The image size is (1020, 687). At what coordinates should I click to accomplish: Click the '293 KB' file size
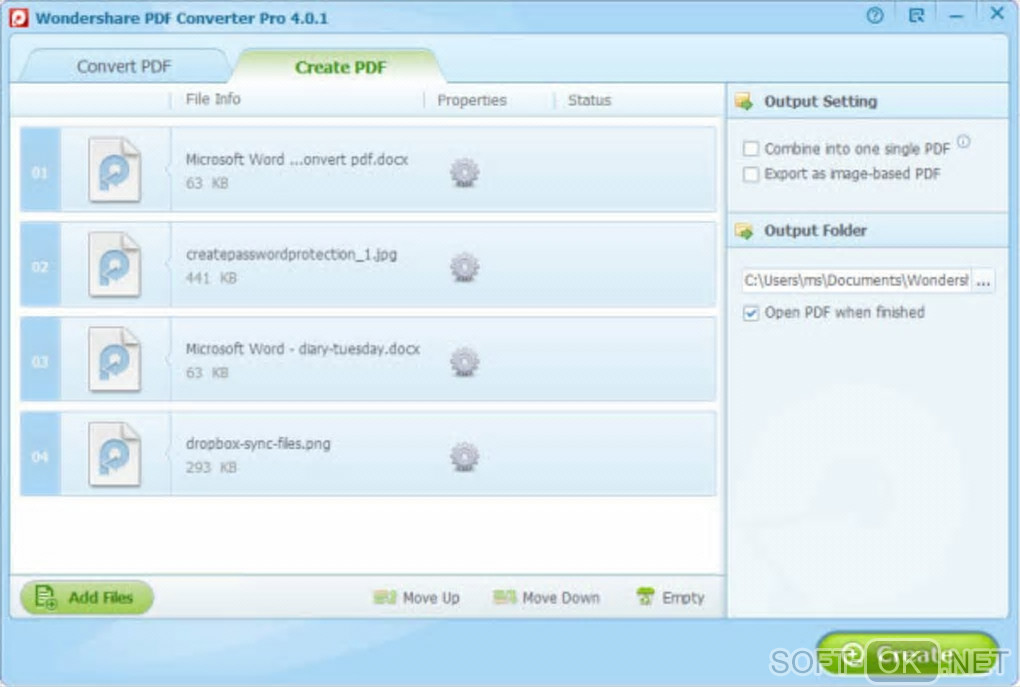tap(211, 468)
